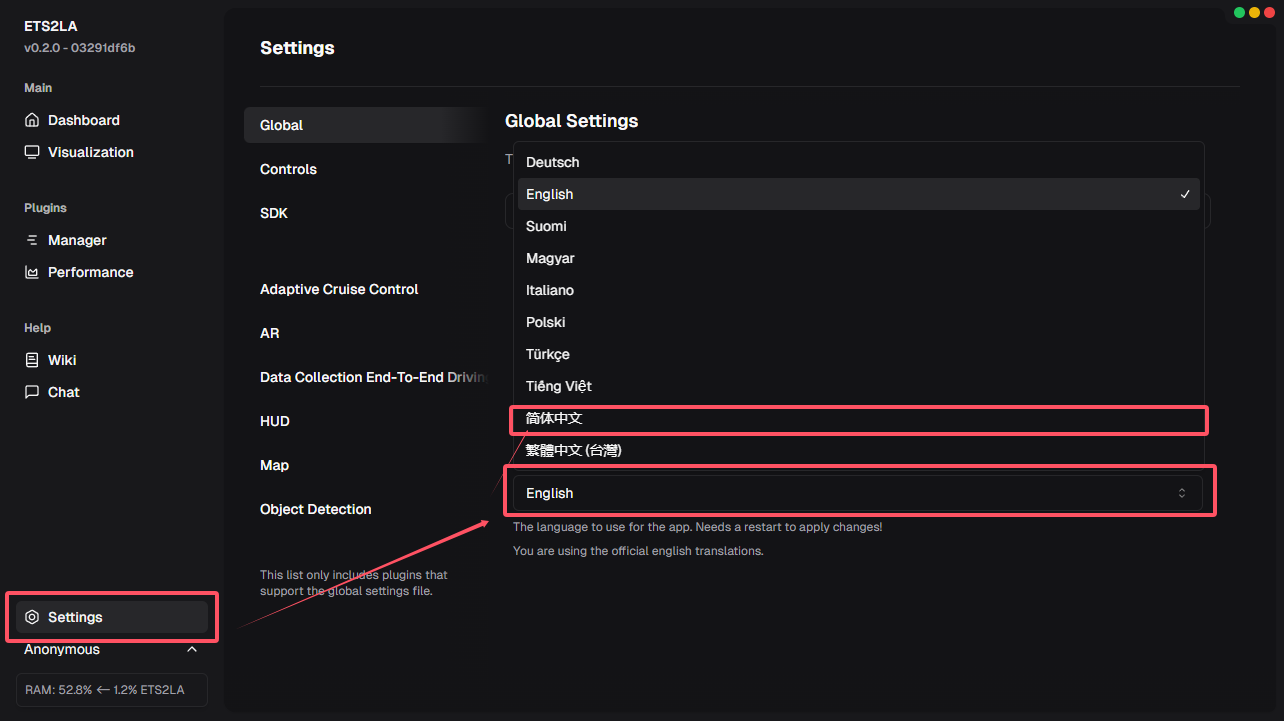Go to Dashboard page
Viewport: 1284px width, 721px height.
click(112, 120)
